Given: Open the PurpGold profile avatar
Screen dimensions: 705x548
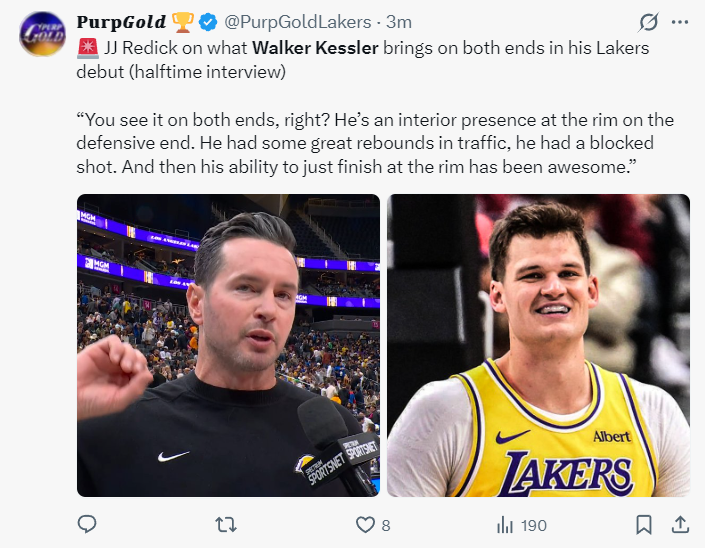Looking at the screenshot, I should click(42, 34).
